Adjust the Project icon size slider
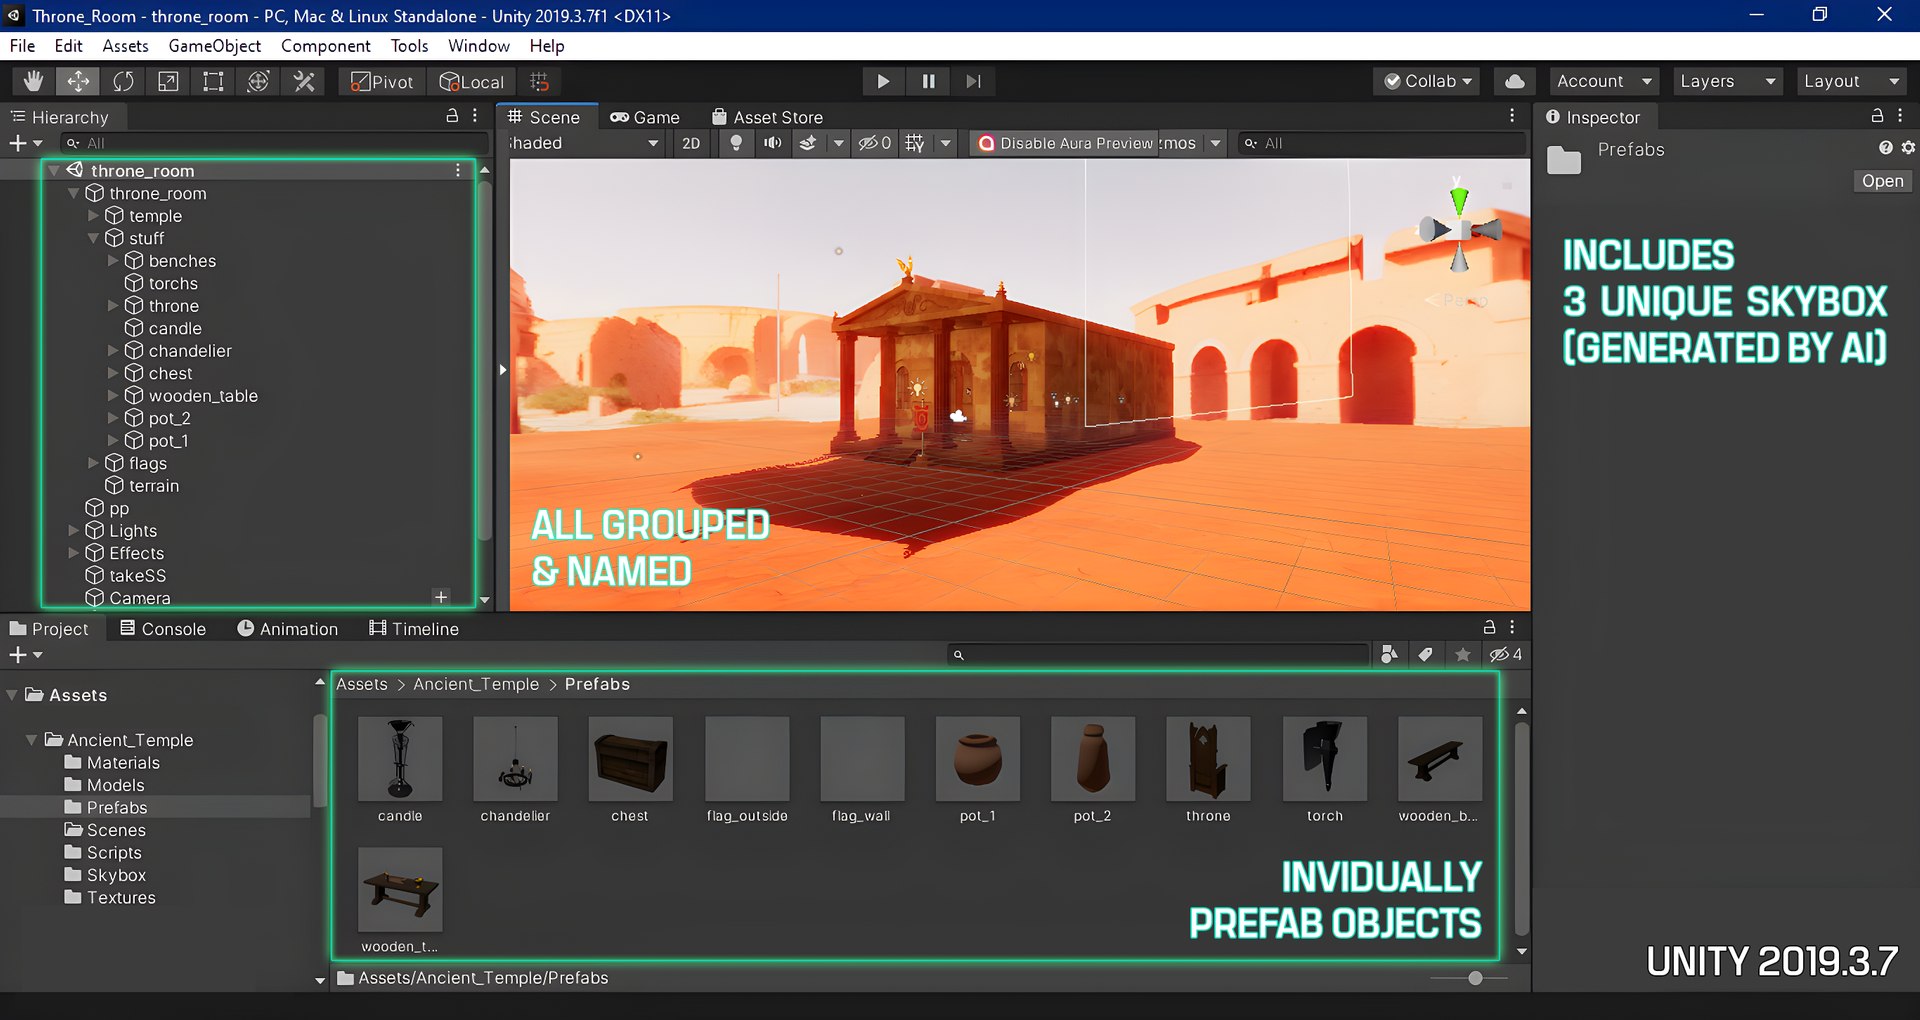1920x1020 pixels. 1475,978
